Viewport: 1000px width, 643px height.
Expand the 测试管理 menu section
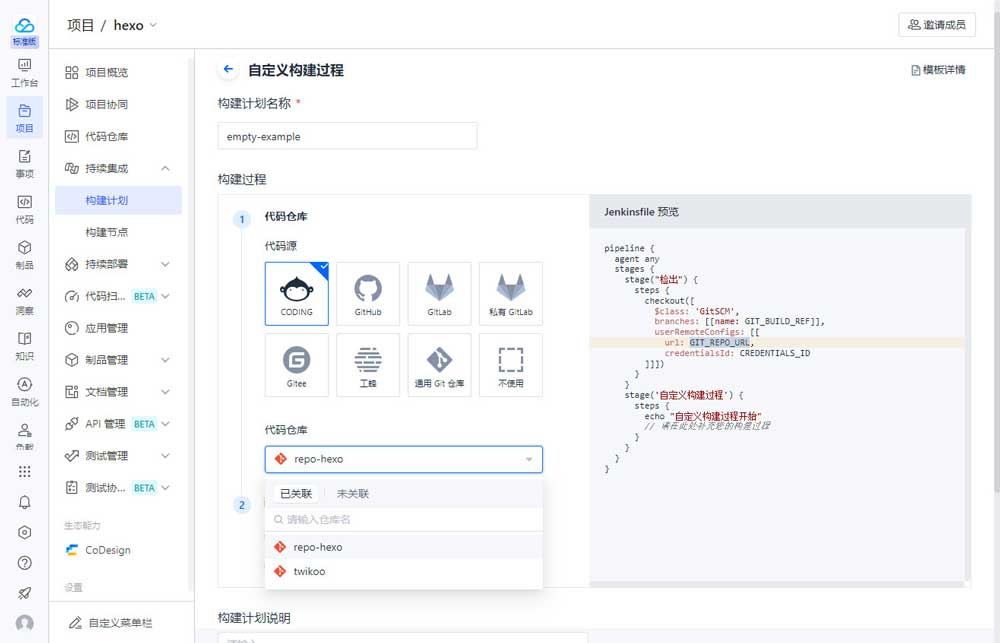pos(165,455)
